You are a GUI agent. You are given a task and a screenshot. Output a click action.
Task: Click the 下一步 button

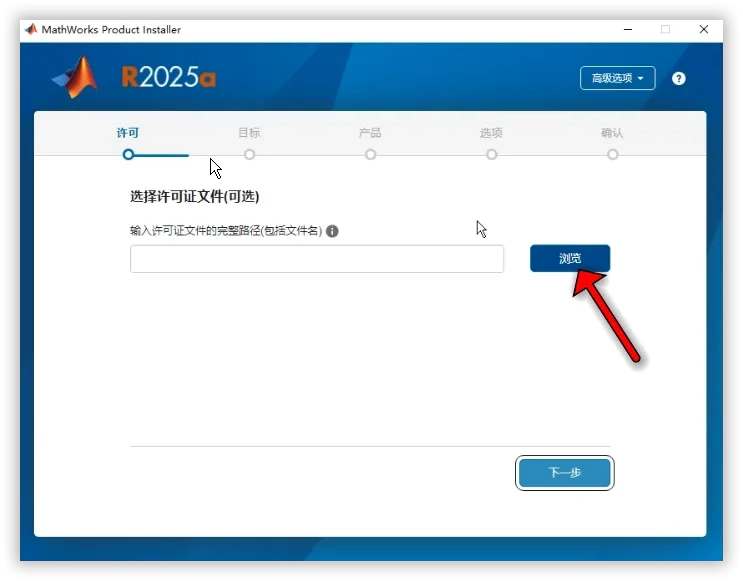point(564,472)
